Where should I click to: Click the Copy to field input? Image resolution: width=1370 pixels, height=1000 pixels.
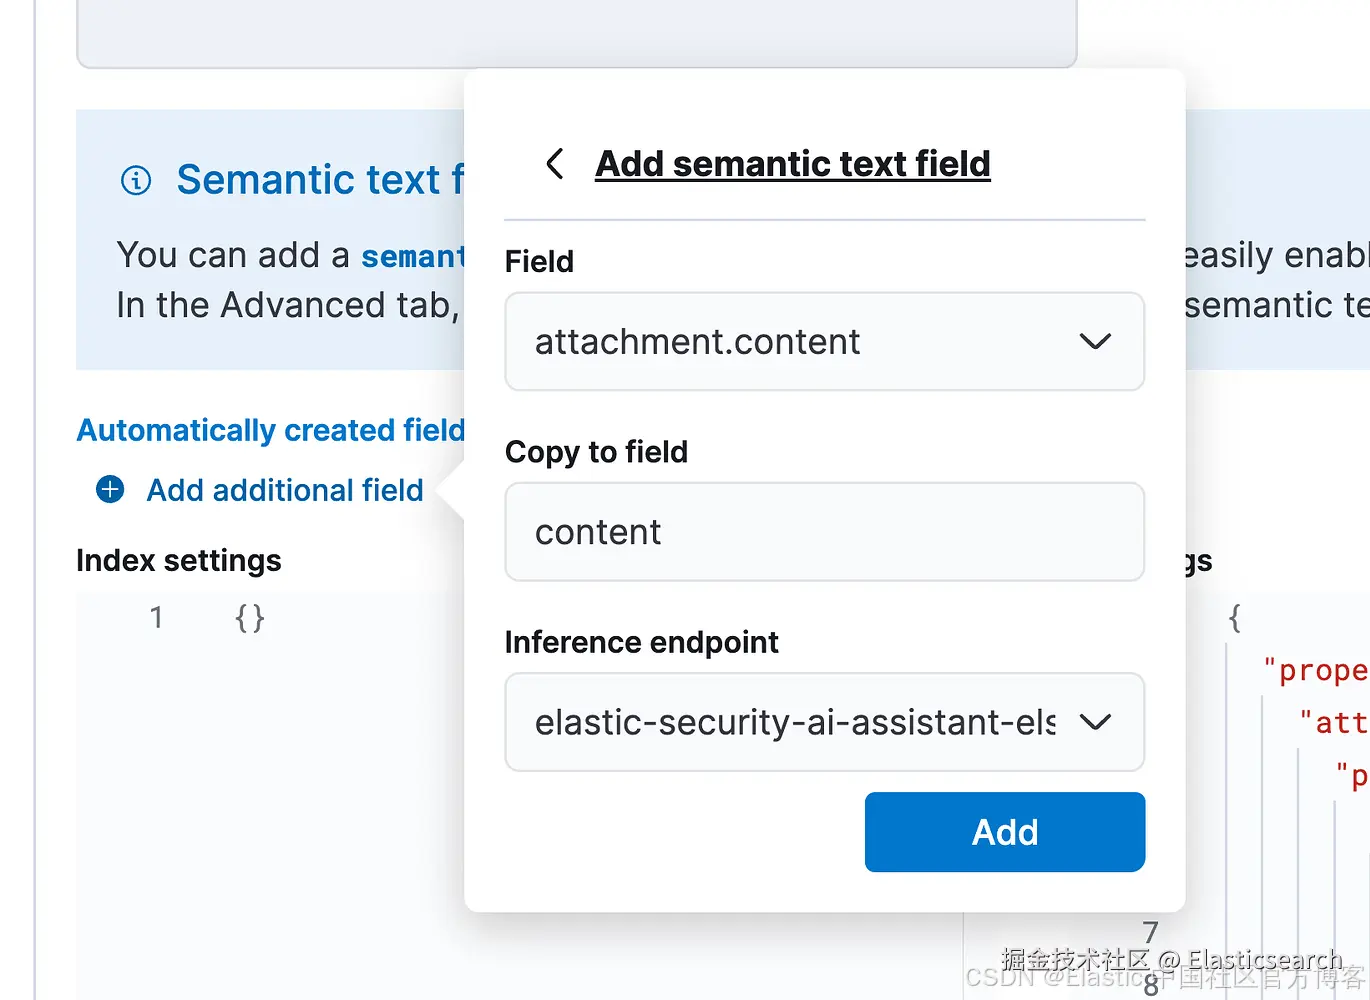(x=824, y=532)
